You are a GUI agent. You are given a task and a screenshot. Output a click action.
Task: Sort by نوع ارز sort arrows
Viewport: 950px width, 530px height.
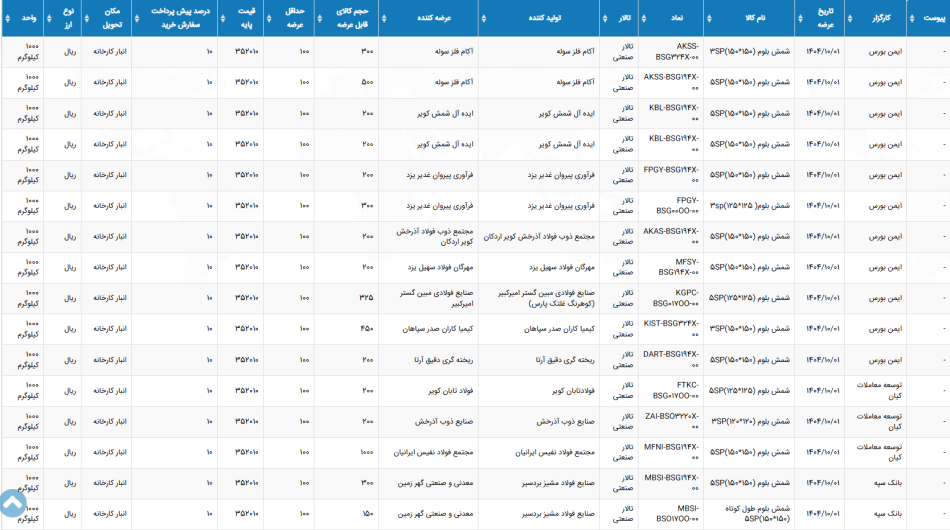(48, 18)
